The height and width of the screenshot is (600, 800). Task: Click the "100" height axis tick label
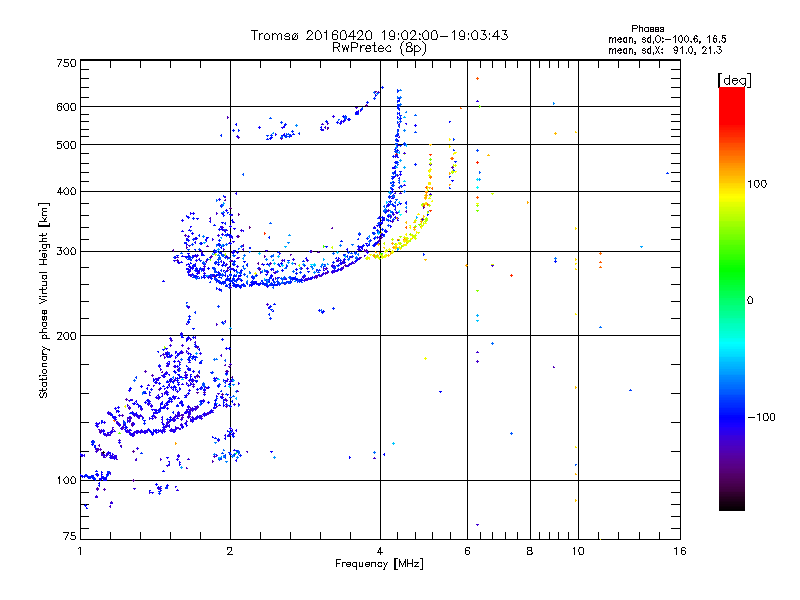pyautogui.click(x=66, y=480)
